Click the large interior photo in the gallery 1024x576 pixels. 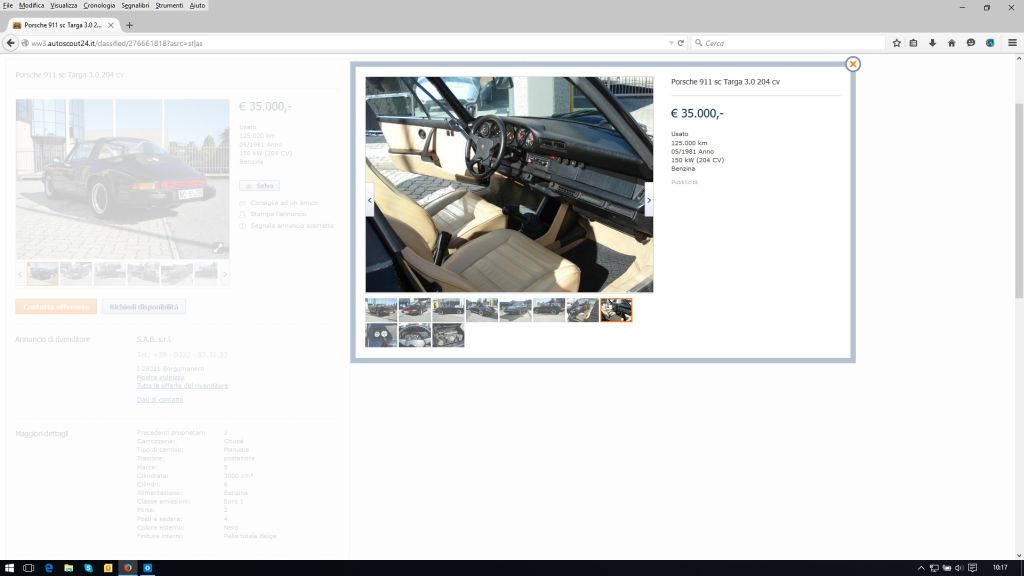[x=509, y=185]
